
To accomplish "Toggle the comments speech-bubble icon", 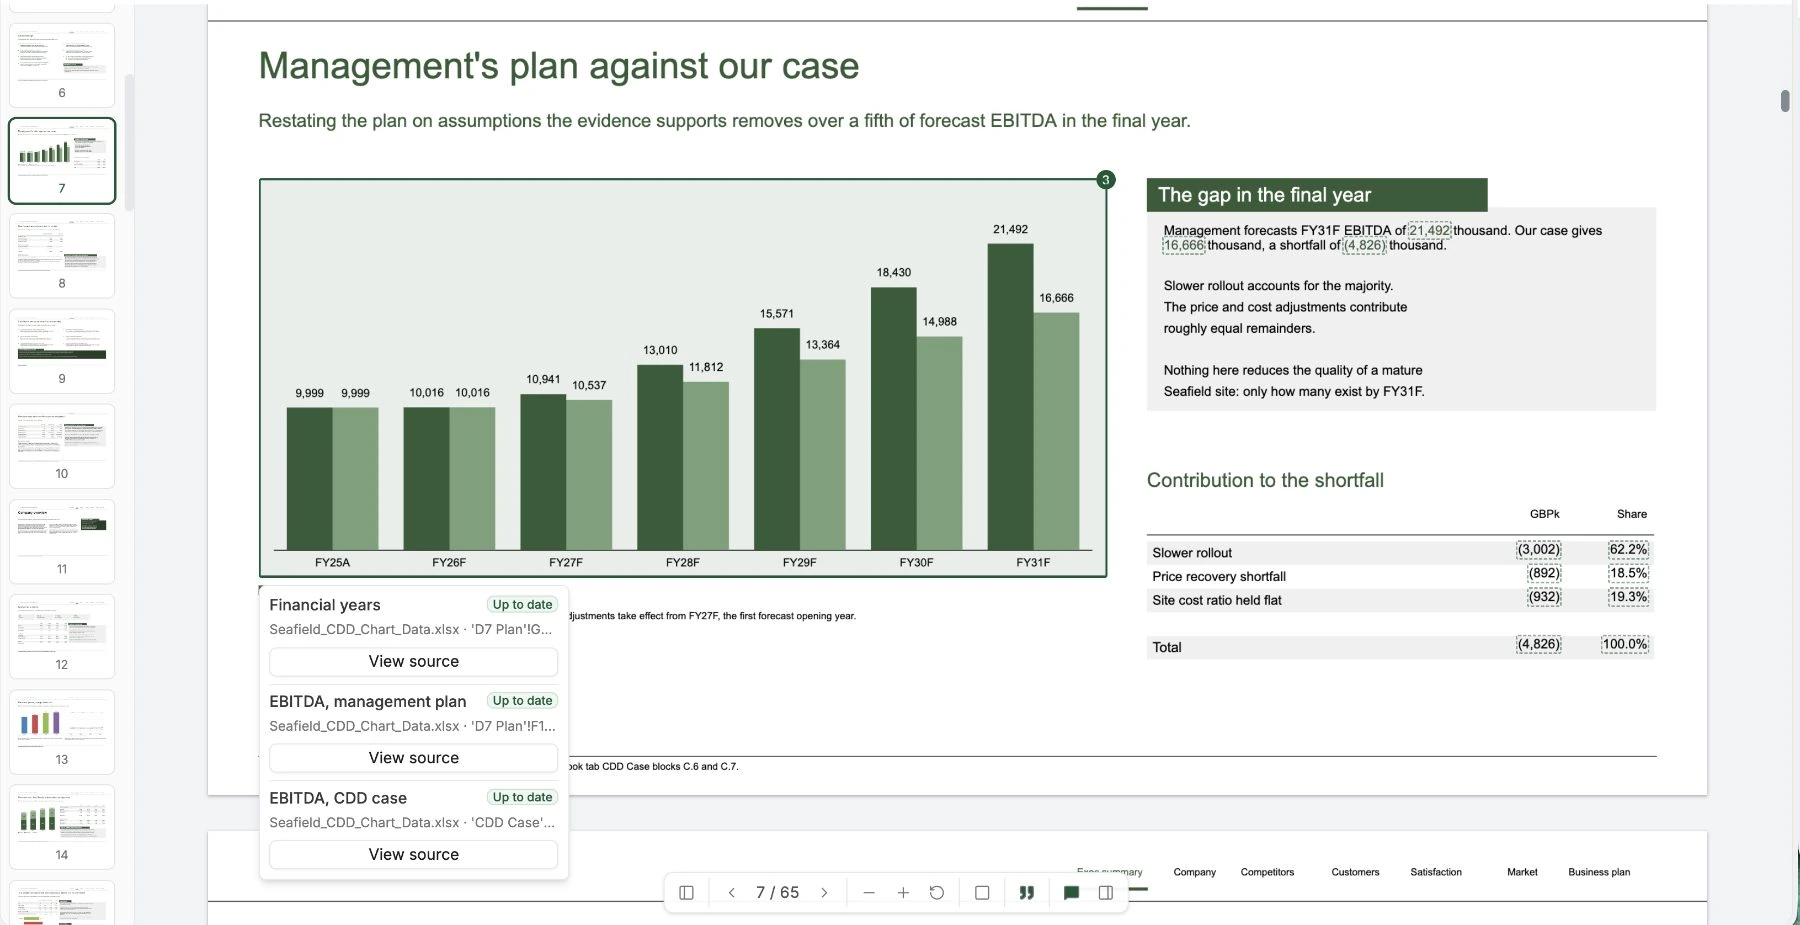I will pos(1071,892).
